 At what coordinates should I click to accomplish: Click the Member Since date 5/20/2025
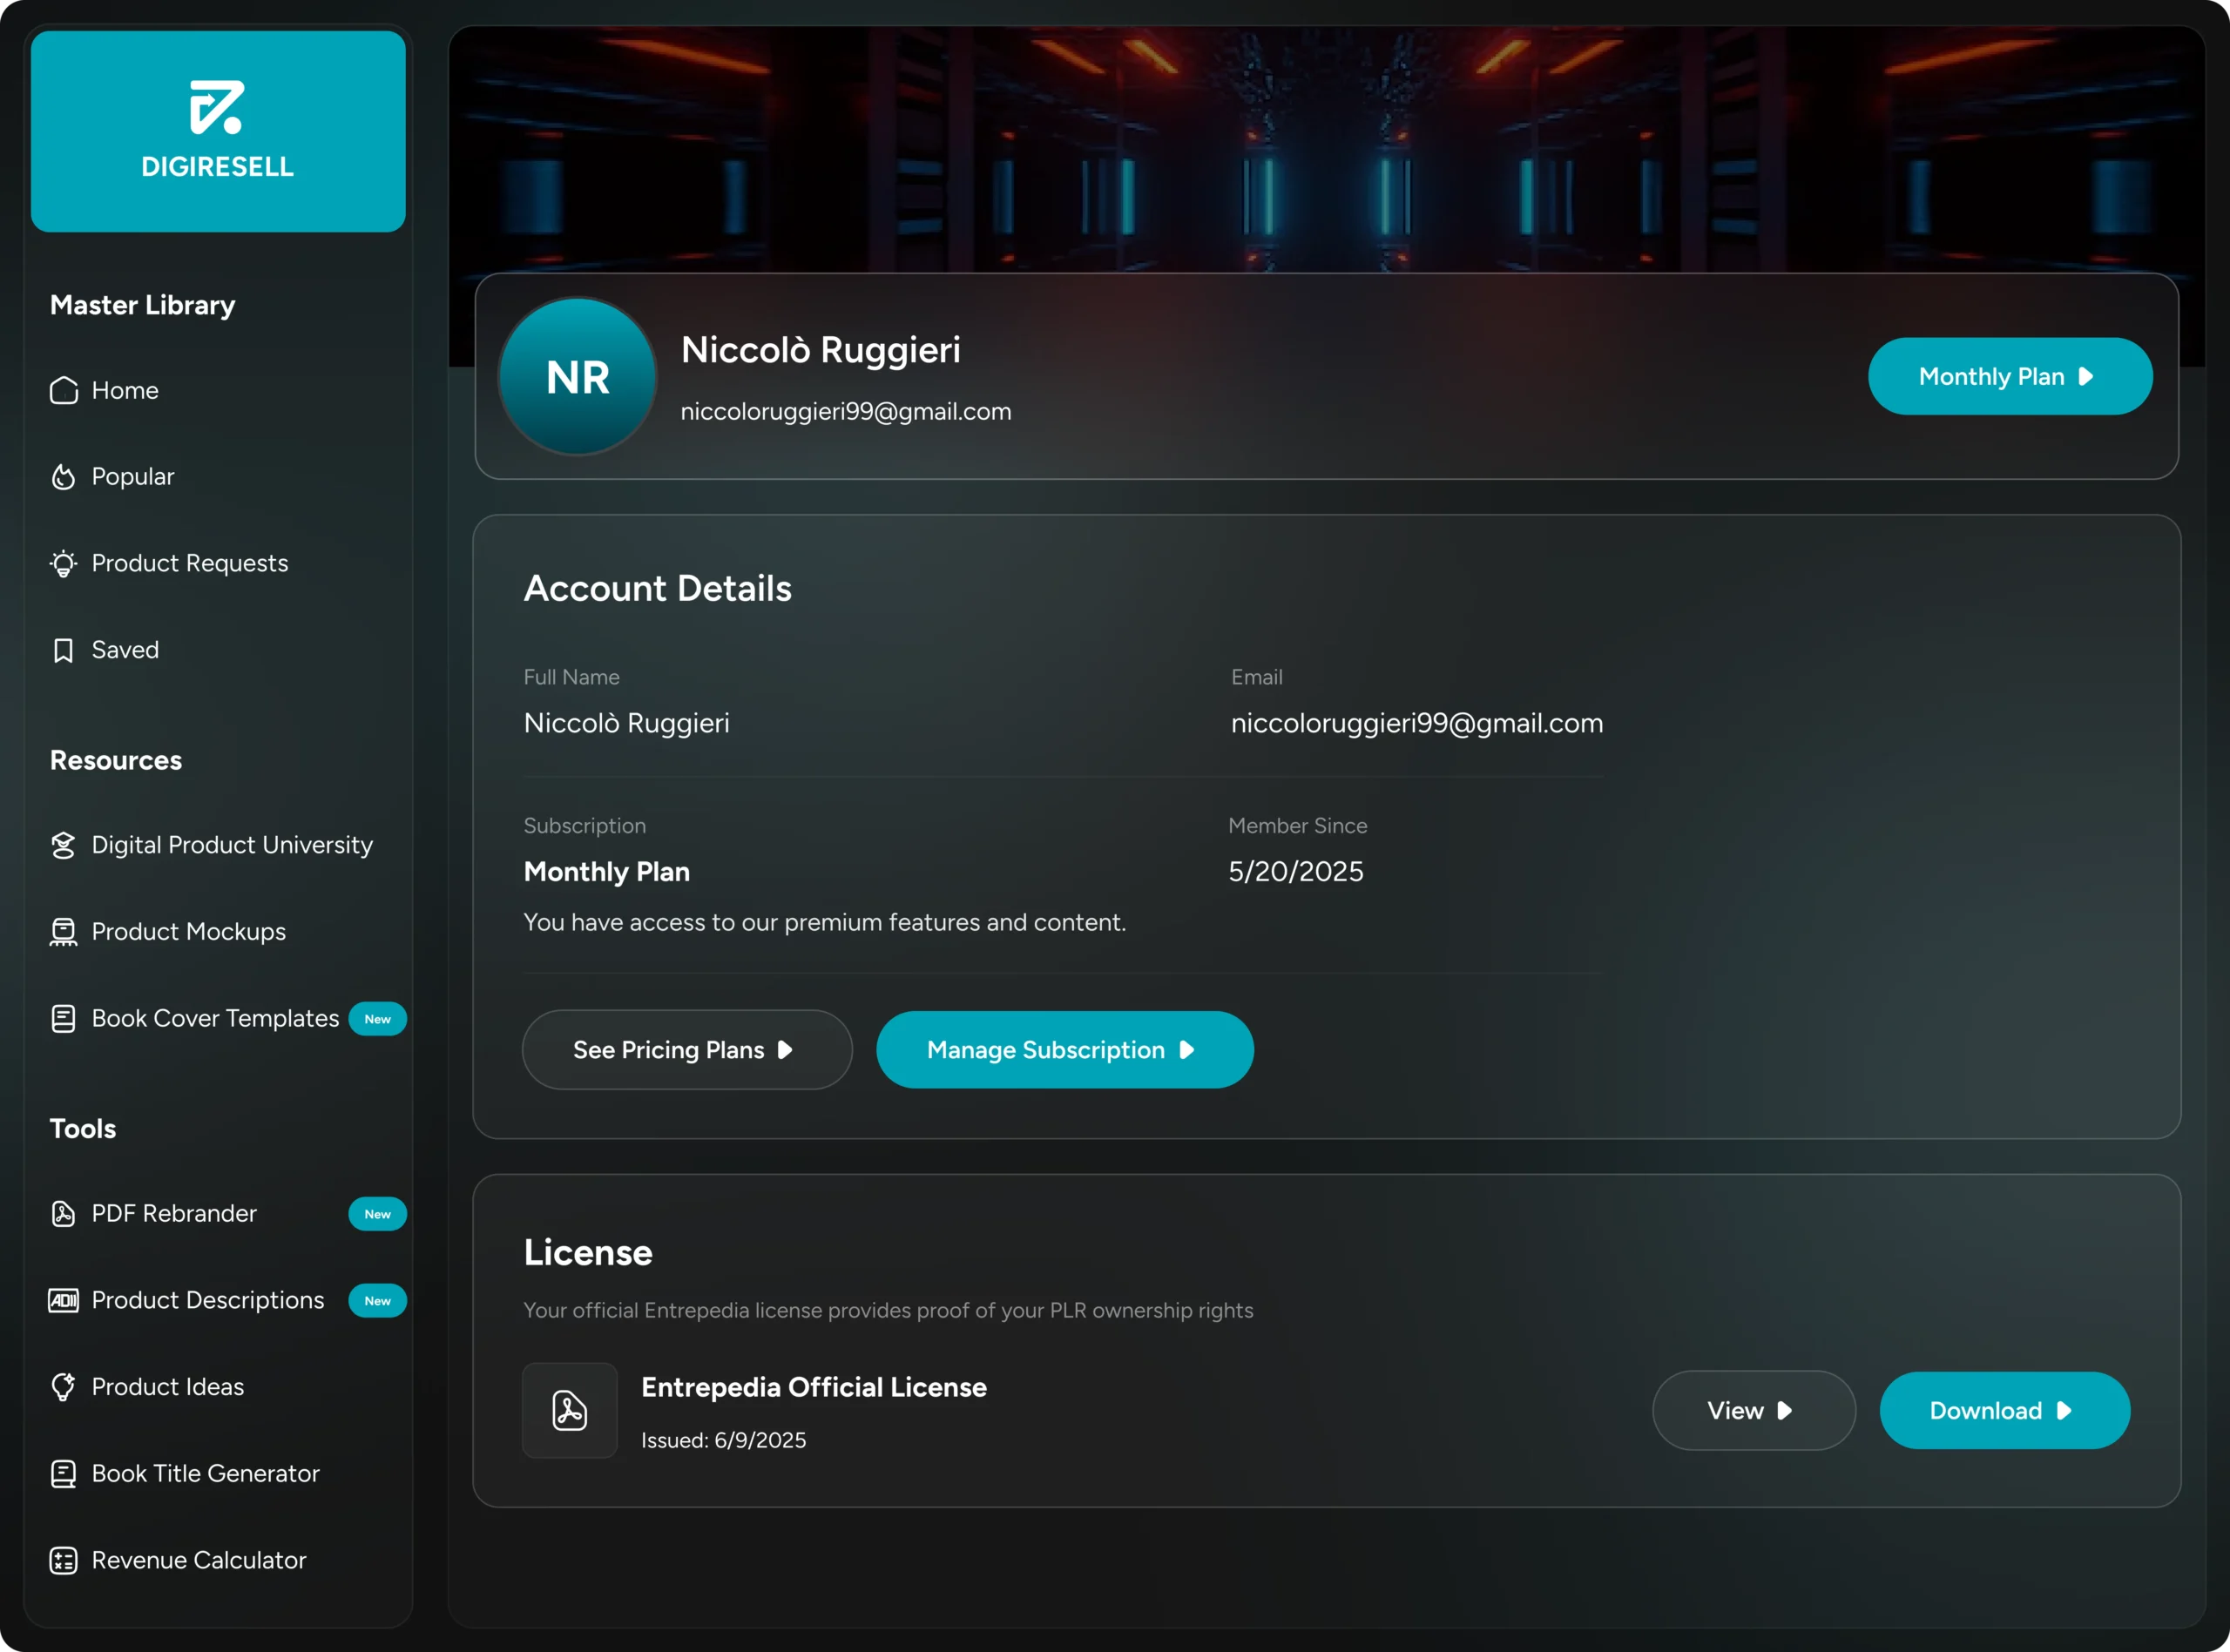(1296, 872)
